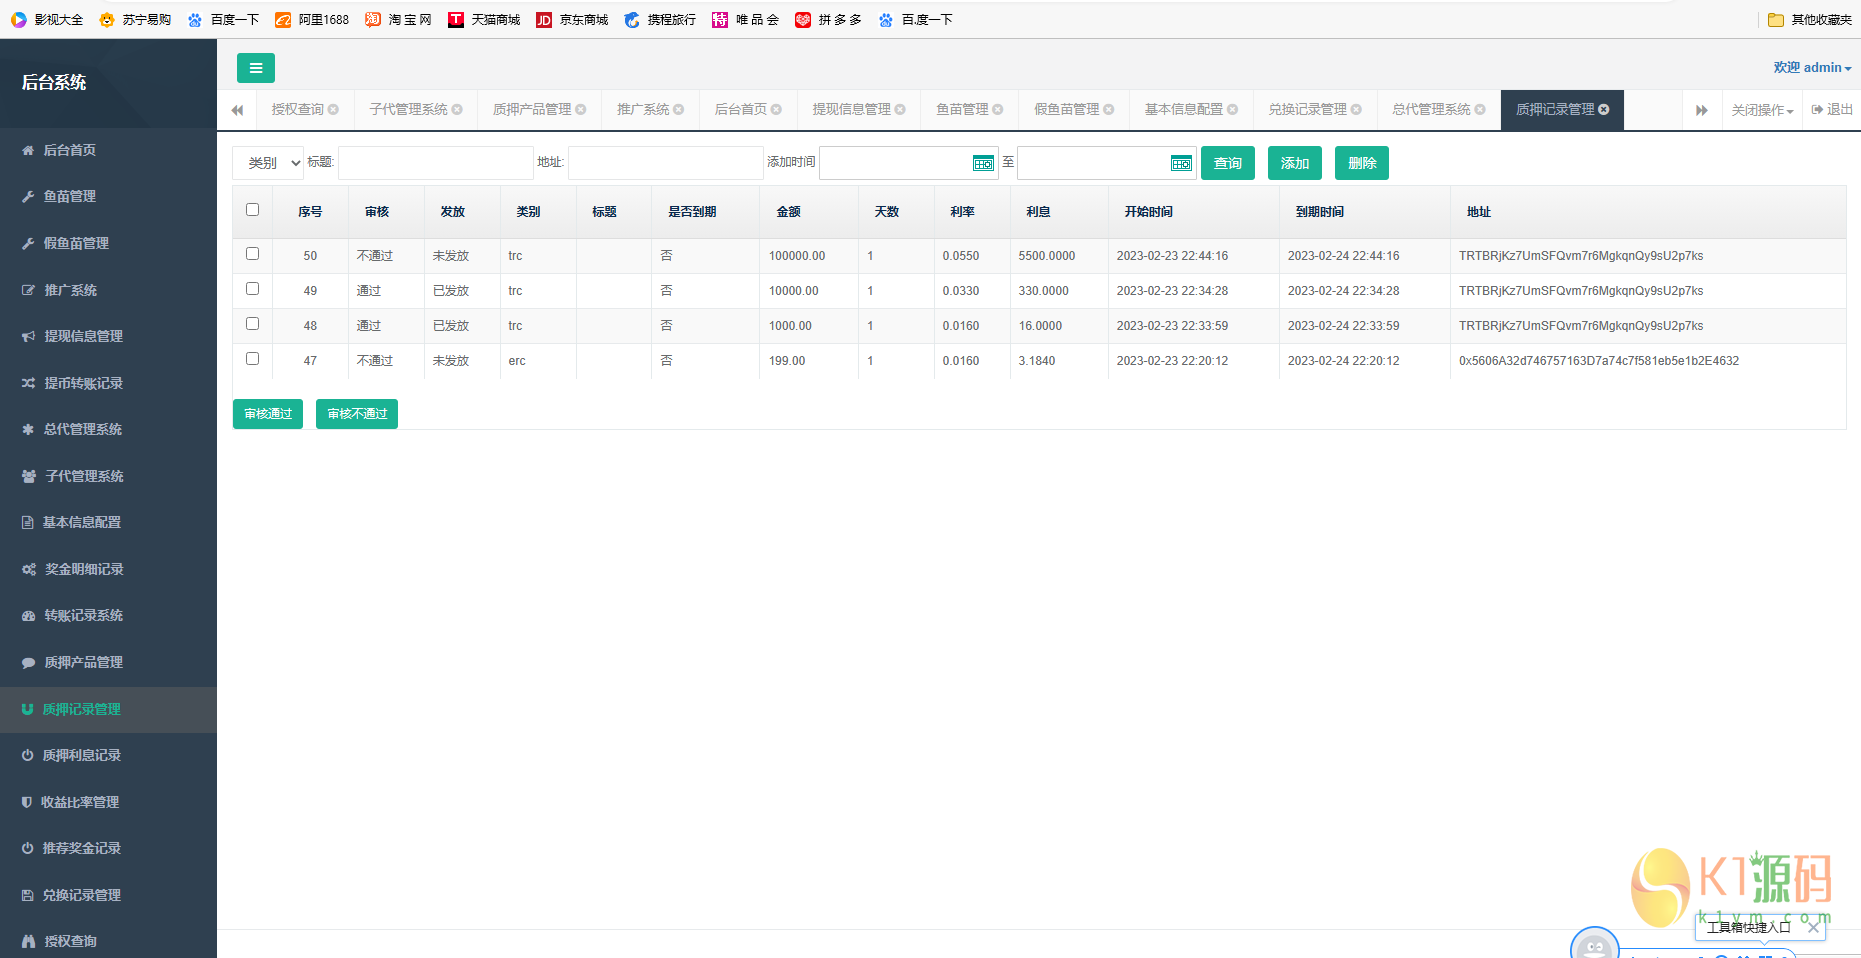1861x958 pixels.
Task: Expand the 关闭操作 dropdown menu
Action: 1762,110
